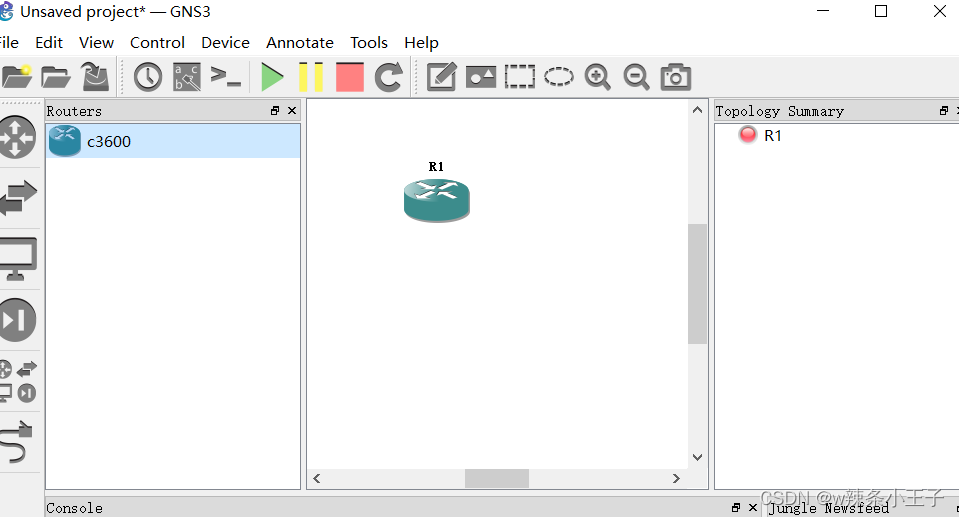Open the Annotate menu
This screenshot has height=517, width=959.
(300, 43)
